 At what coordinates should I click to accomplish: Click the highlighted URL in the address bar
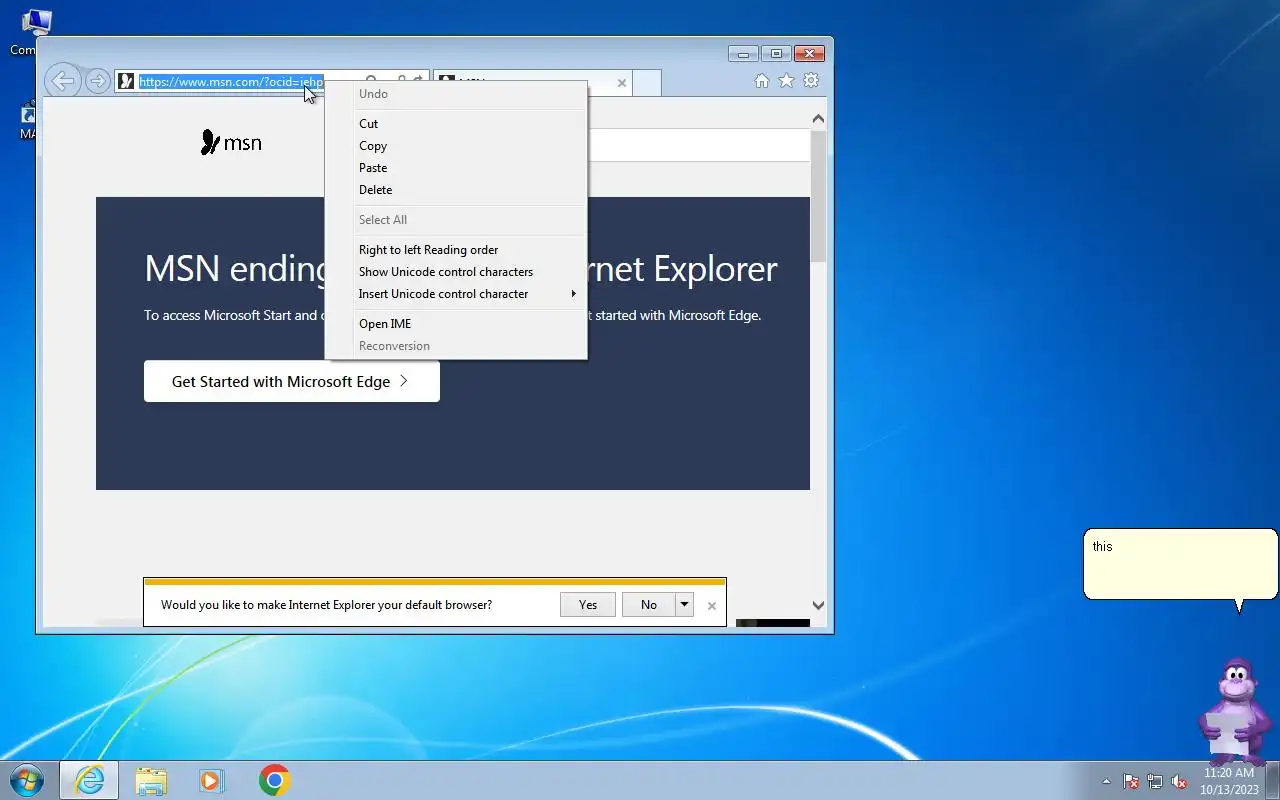point(231,82)
